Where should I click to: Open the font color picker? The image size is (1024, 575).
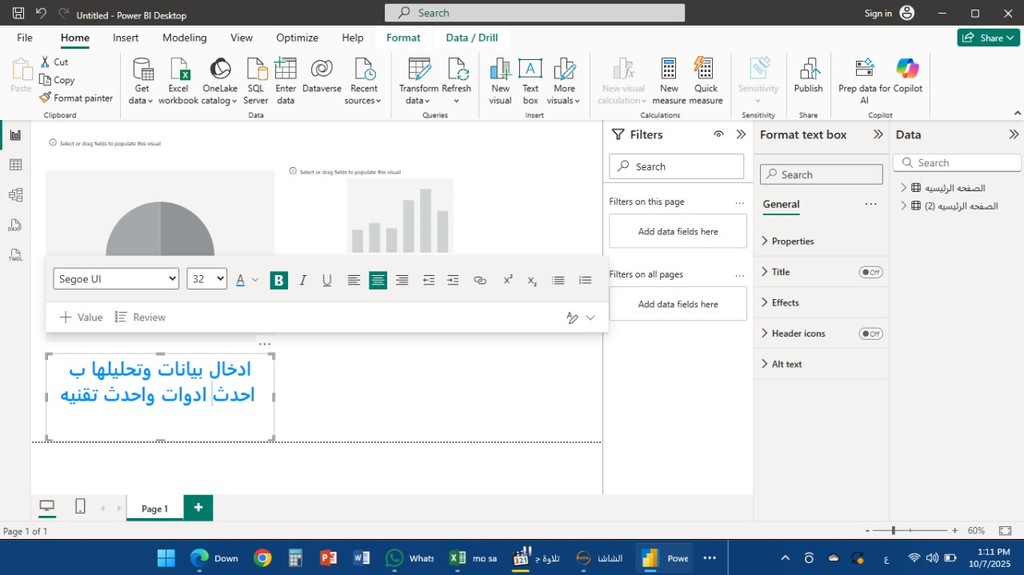tap(246, 281)
